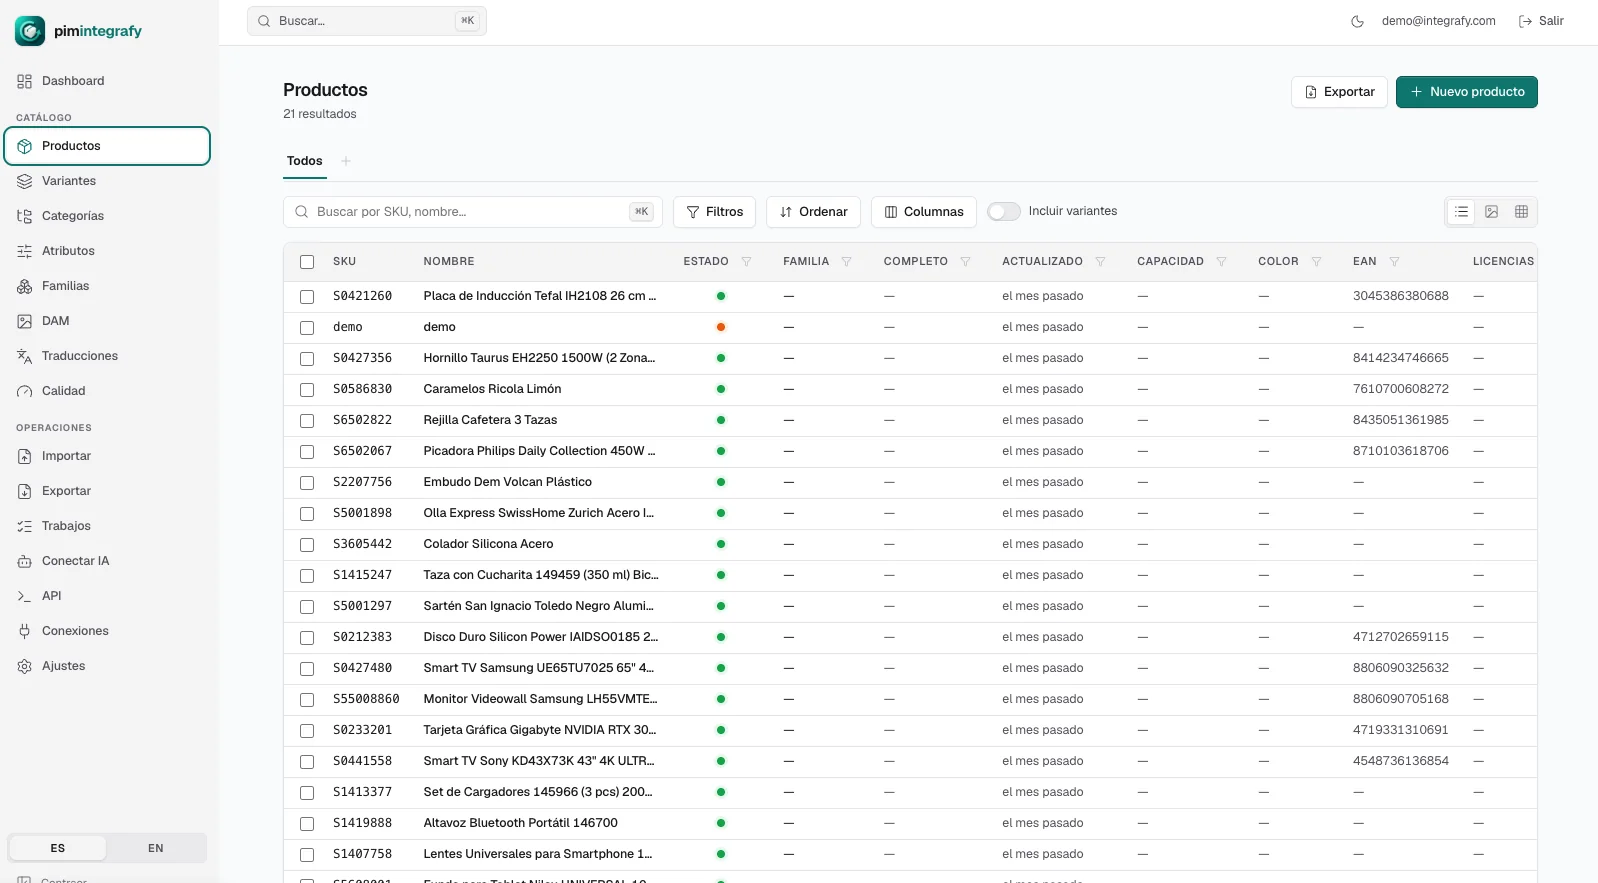Open Ajustes in the sidebar
This screenshot has width=1598, height=883.
pyautogui.click(x=107, y=666)
